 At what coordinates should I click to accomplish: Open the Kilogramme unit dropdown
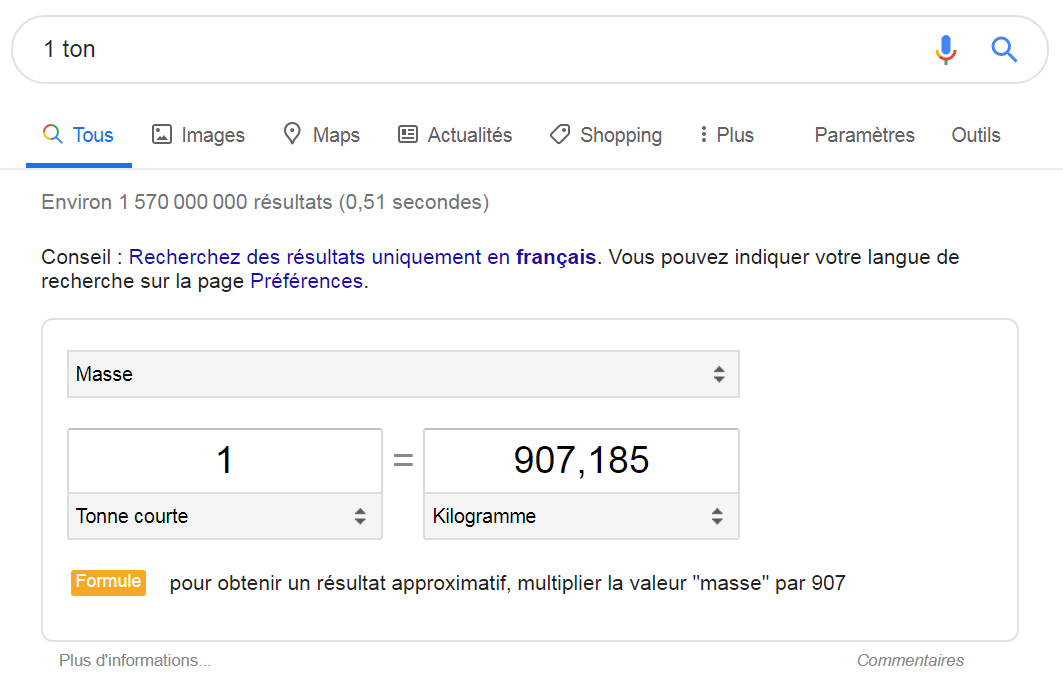pos(581,517)
